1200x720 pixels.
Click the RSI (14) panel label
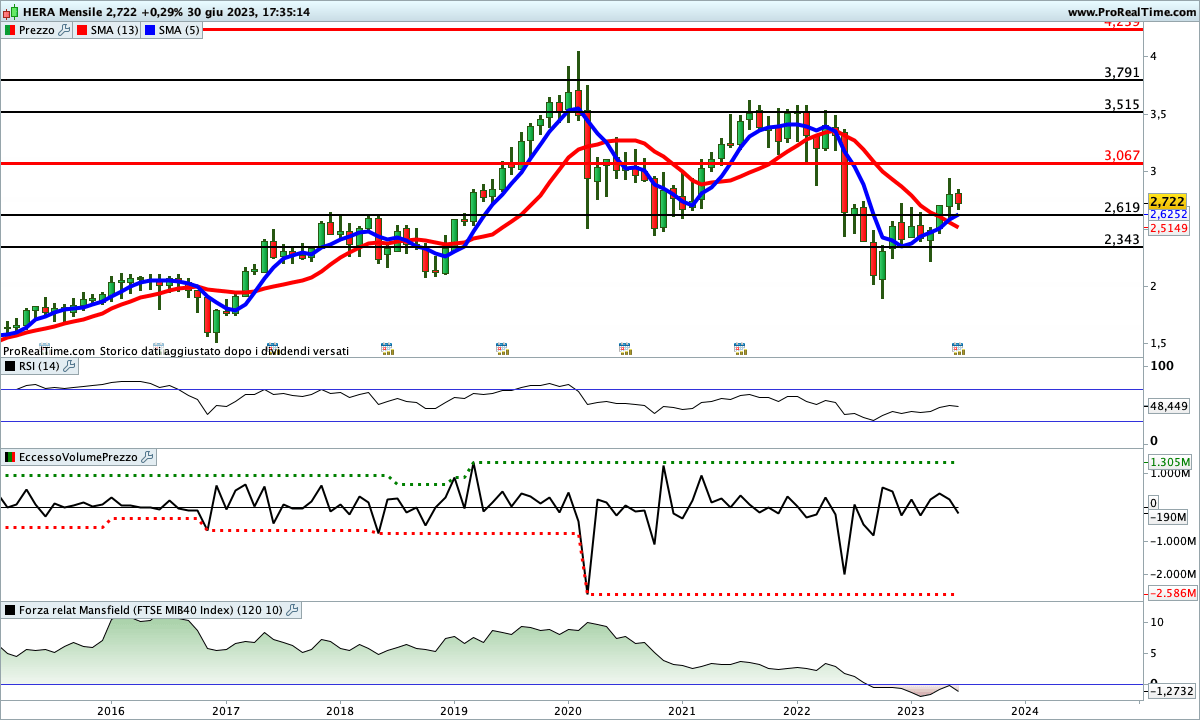tap(39, 366)
